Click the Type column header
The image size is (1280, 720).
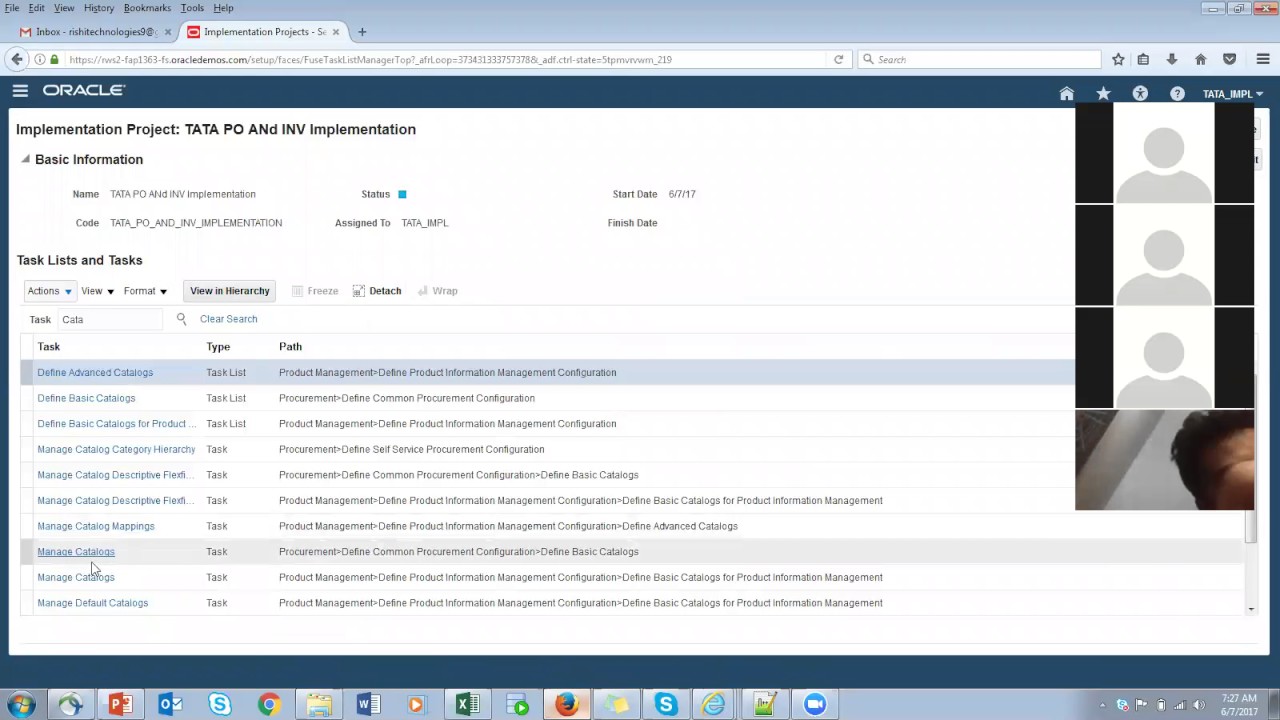pos(218,347)
